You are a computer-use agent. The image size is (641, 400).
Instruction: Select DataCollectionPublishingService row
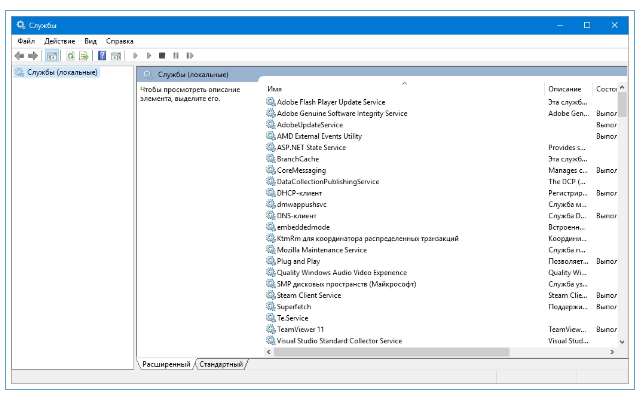[x=328, y=182]
